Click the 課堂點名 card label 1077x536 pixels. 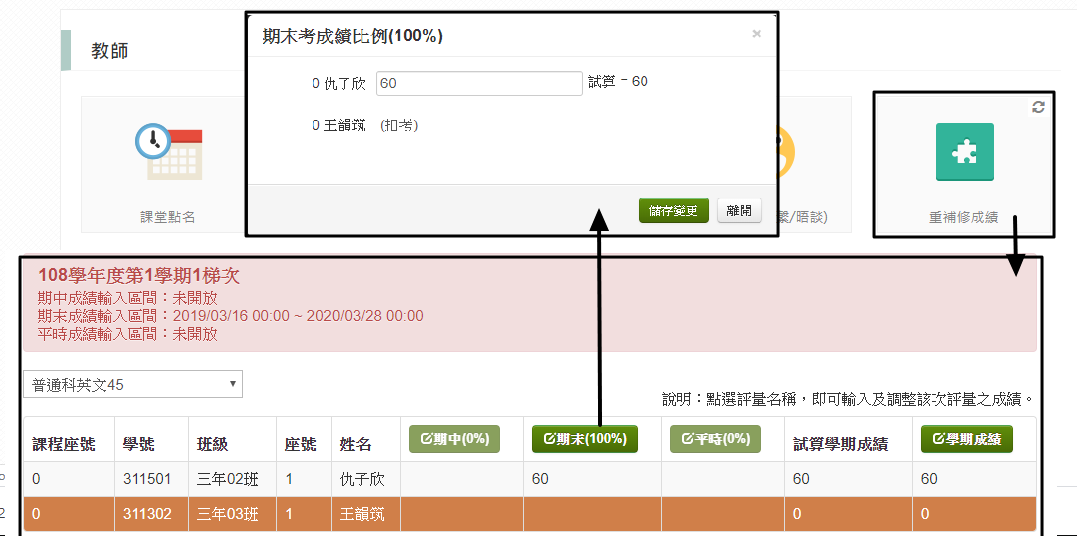tap(168, 217)
